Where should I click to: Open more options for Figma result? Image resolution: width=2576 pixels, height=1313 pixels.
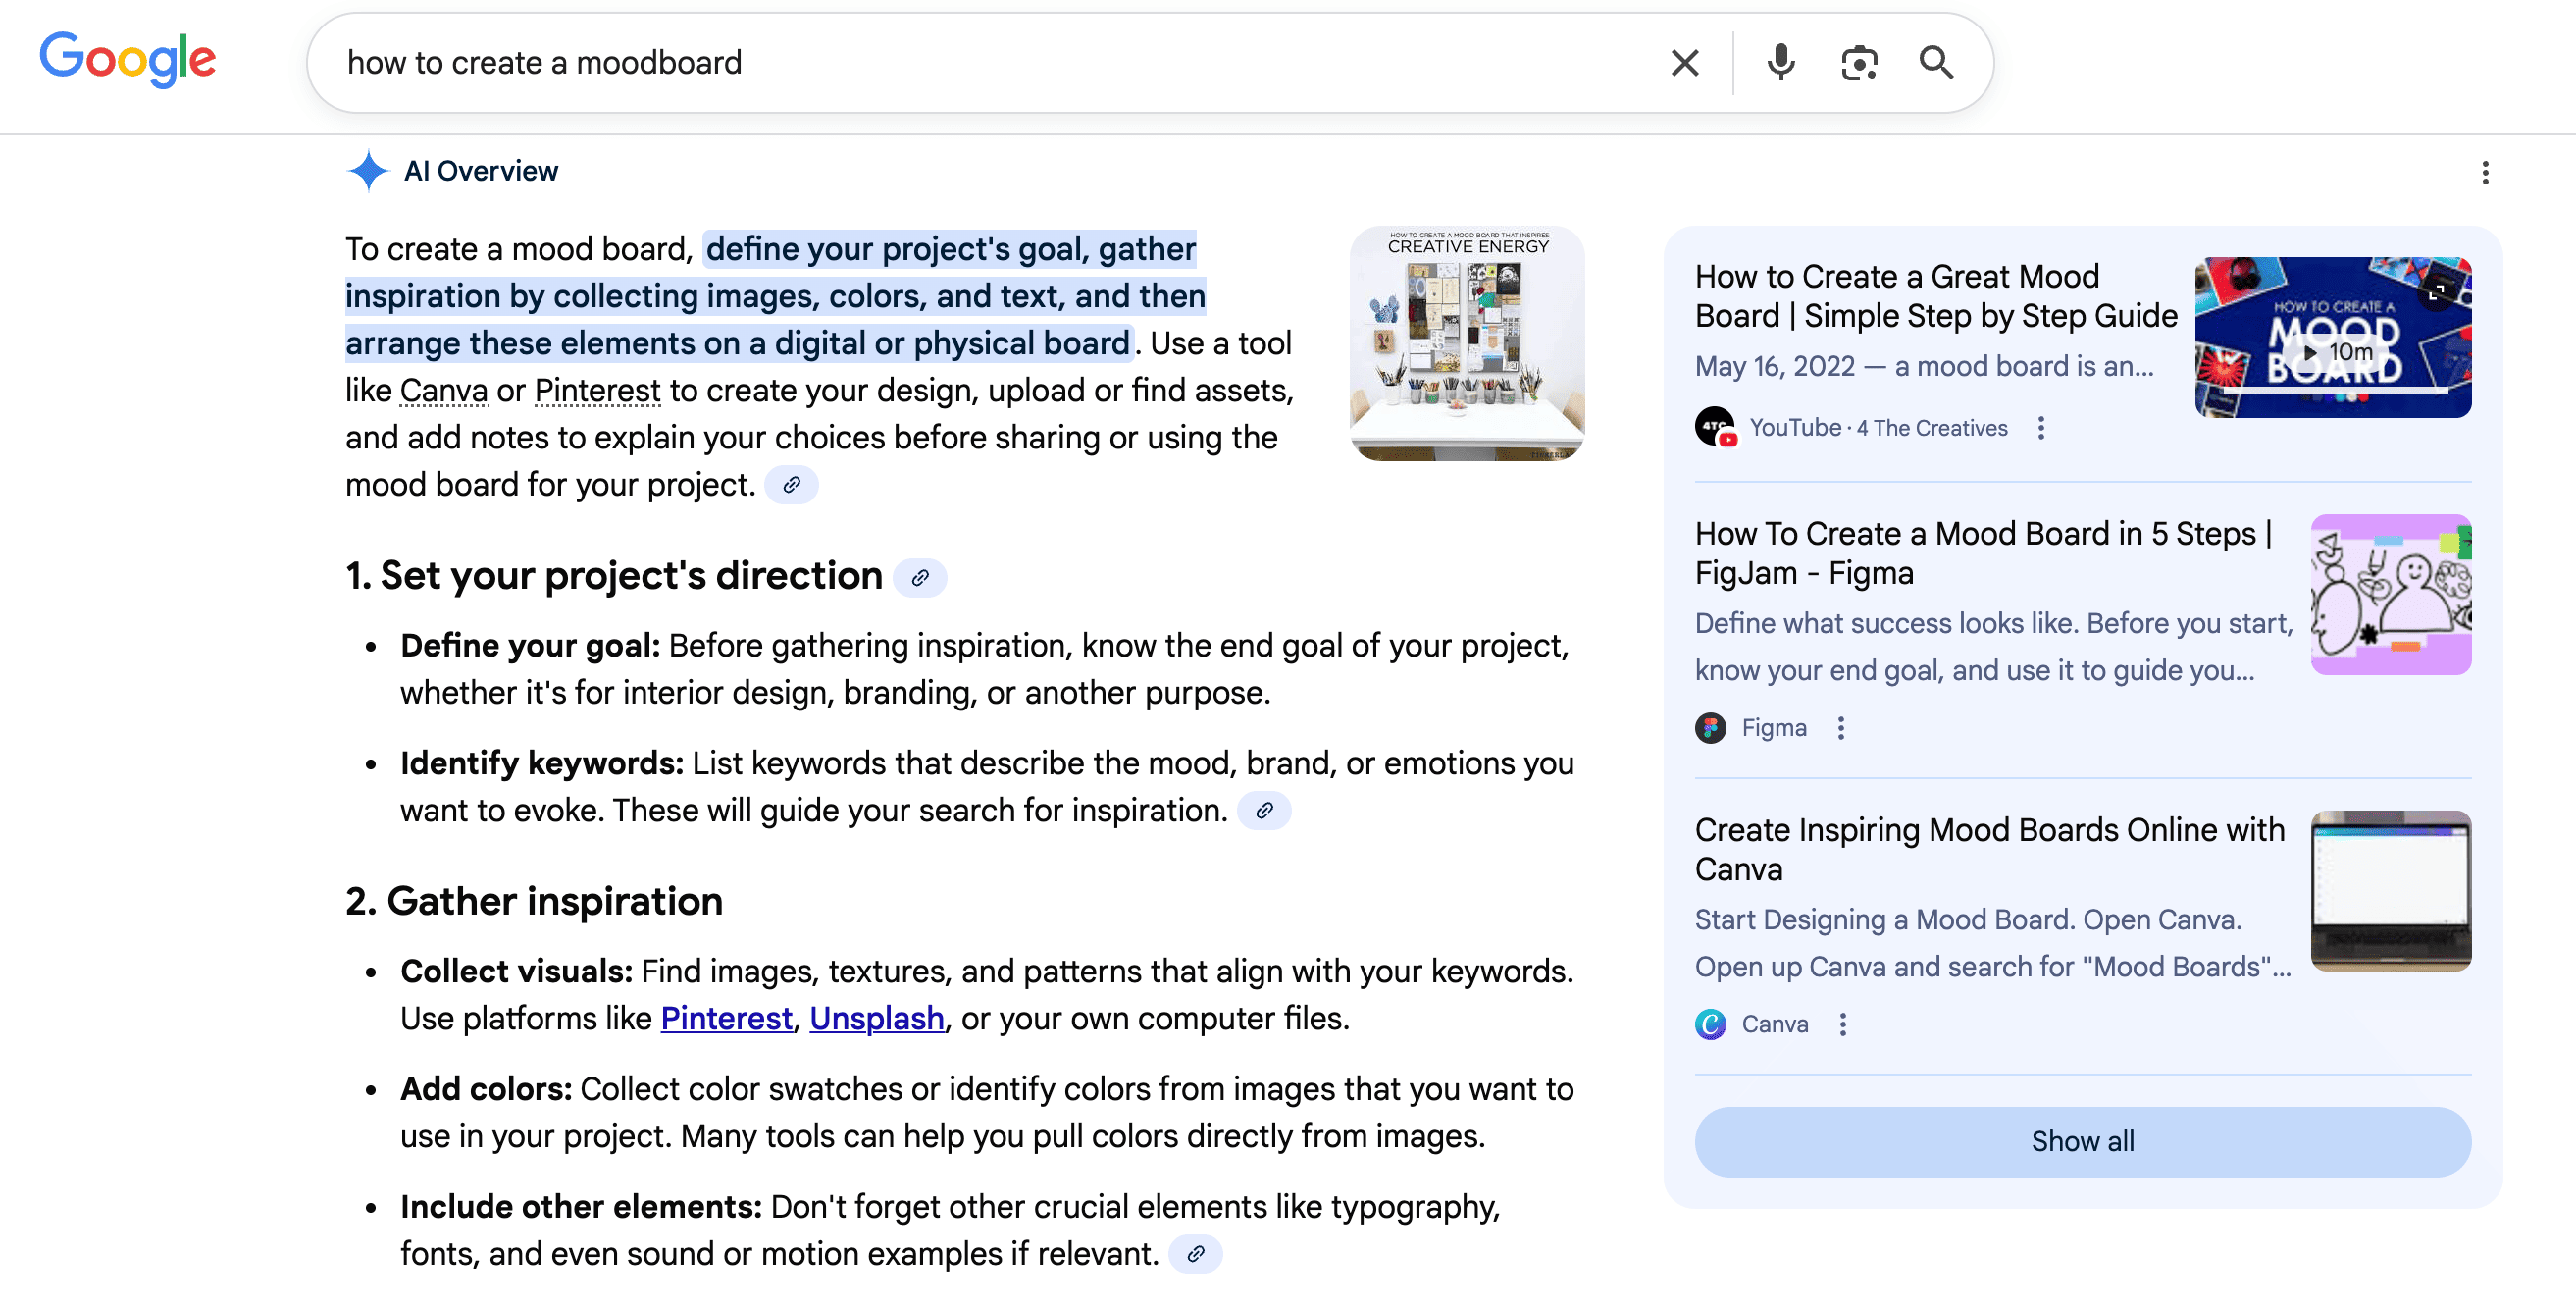[x=1841, y=728]
